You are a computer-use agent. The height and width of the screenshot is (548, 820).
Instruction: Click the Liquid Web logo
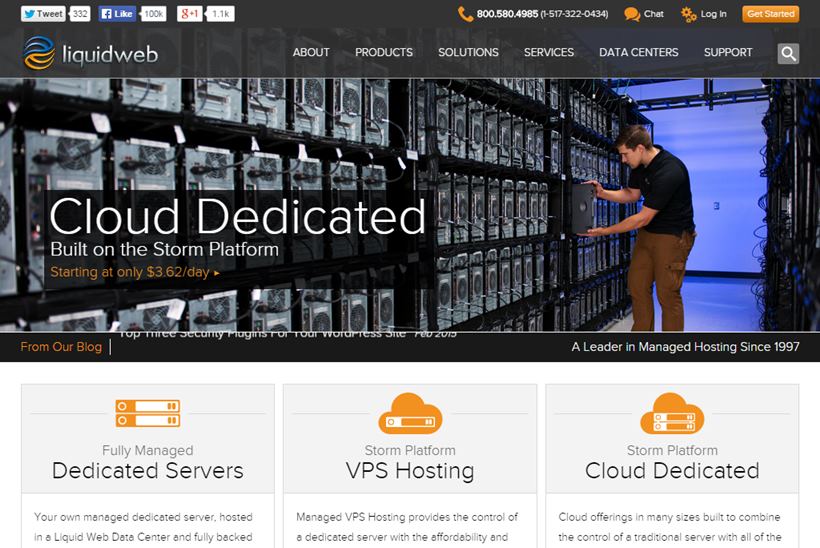coord(90,53)
